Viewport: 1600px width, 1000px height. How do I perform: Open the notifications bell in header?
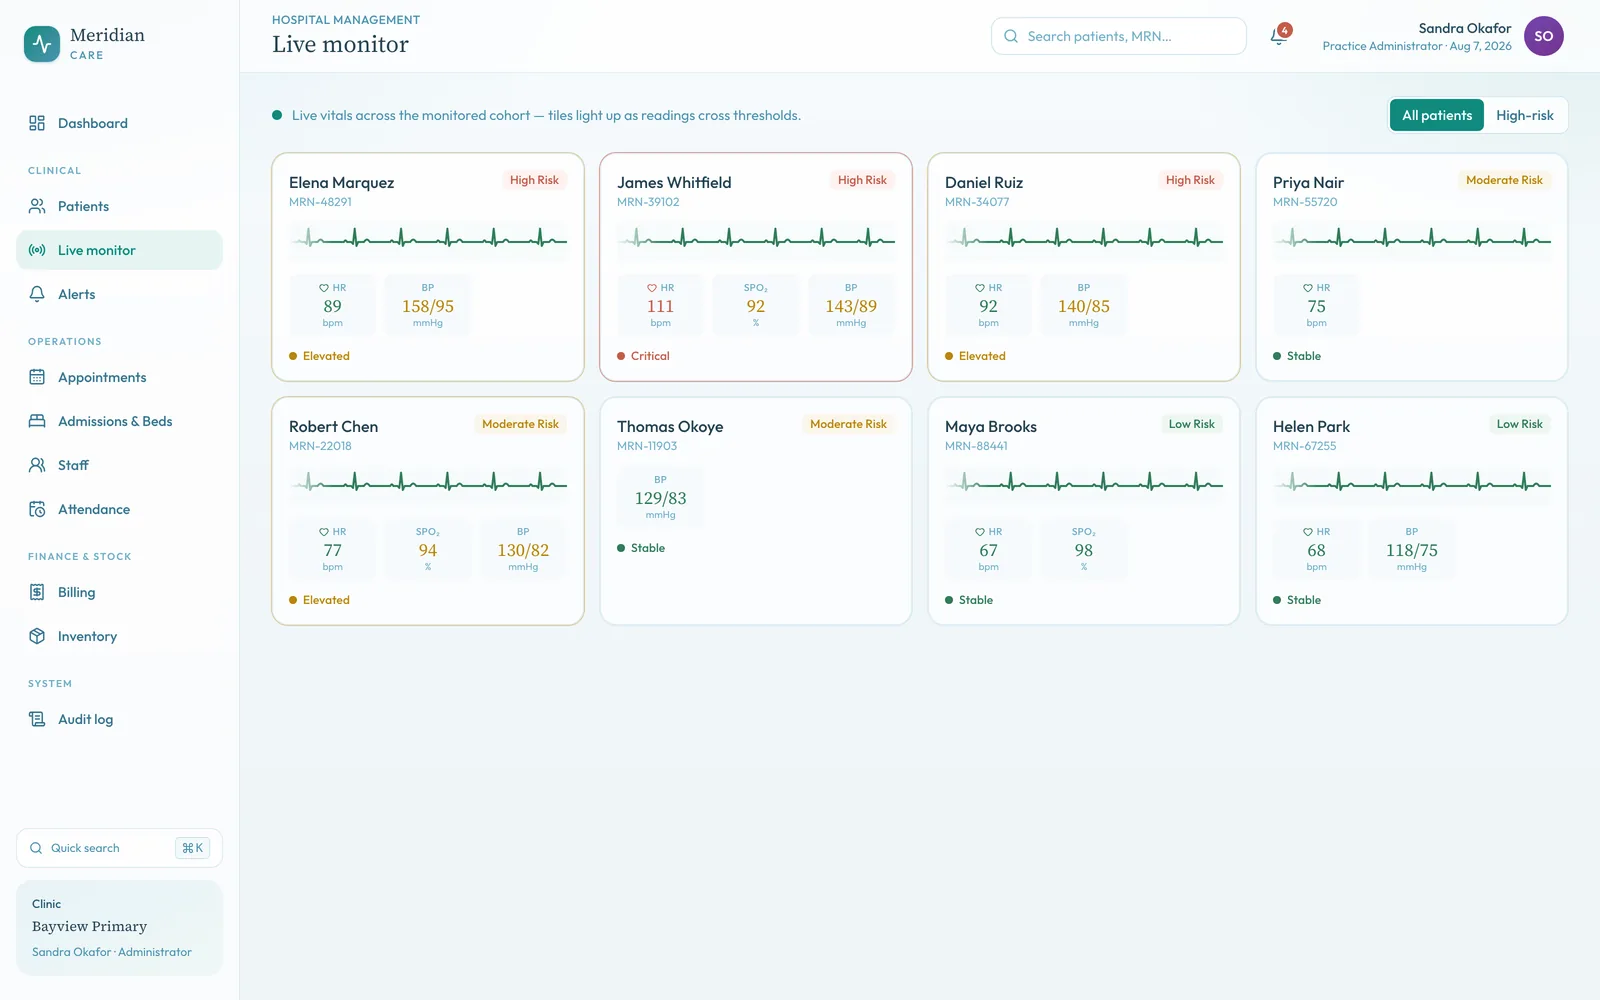(1279, 36)
